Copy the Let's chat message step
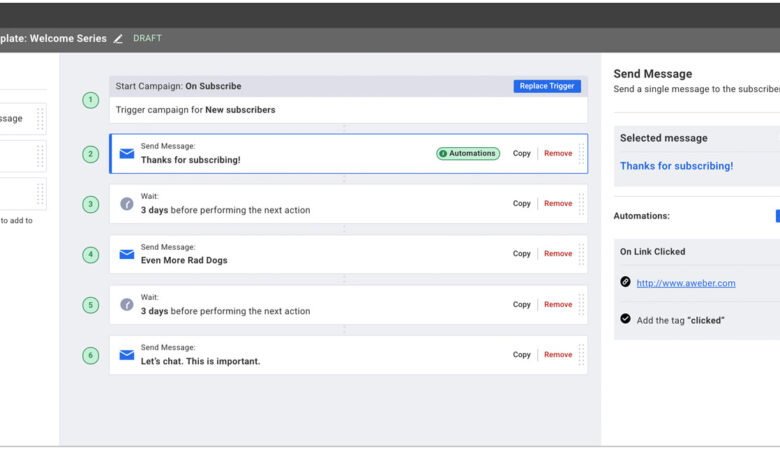The height and width of the screenshot is (450, 780). click(521, 355)
